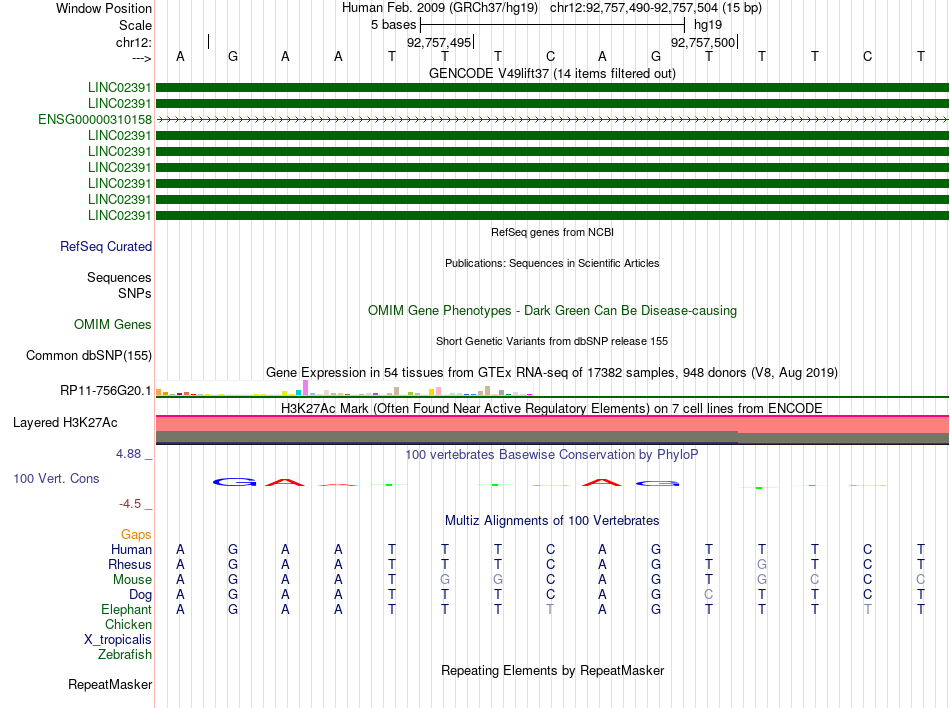This screenshot has height=708, width=950.
Task: Click the RepeatMasker track label
Action: coord(110,684)
